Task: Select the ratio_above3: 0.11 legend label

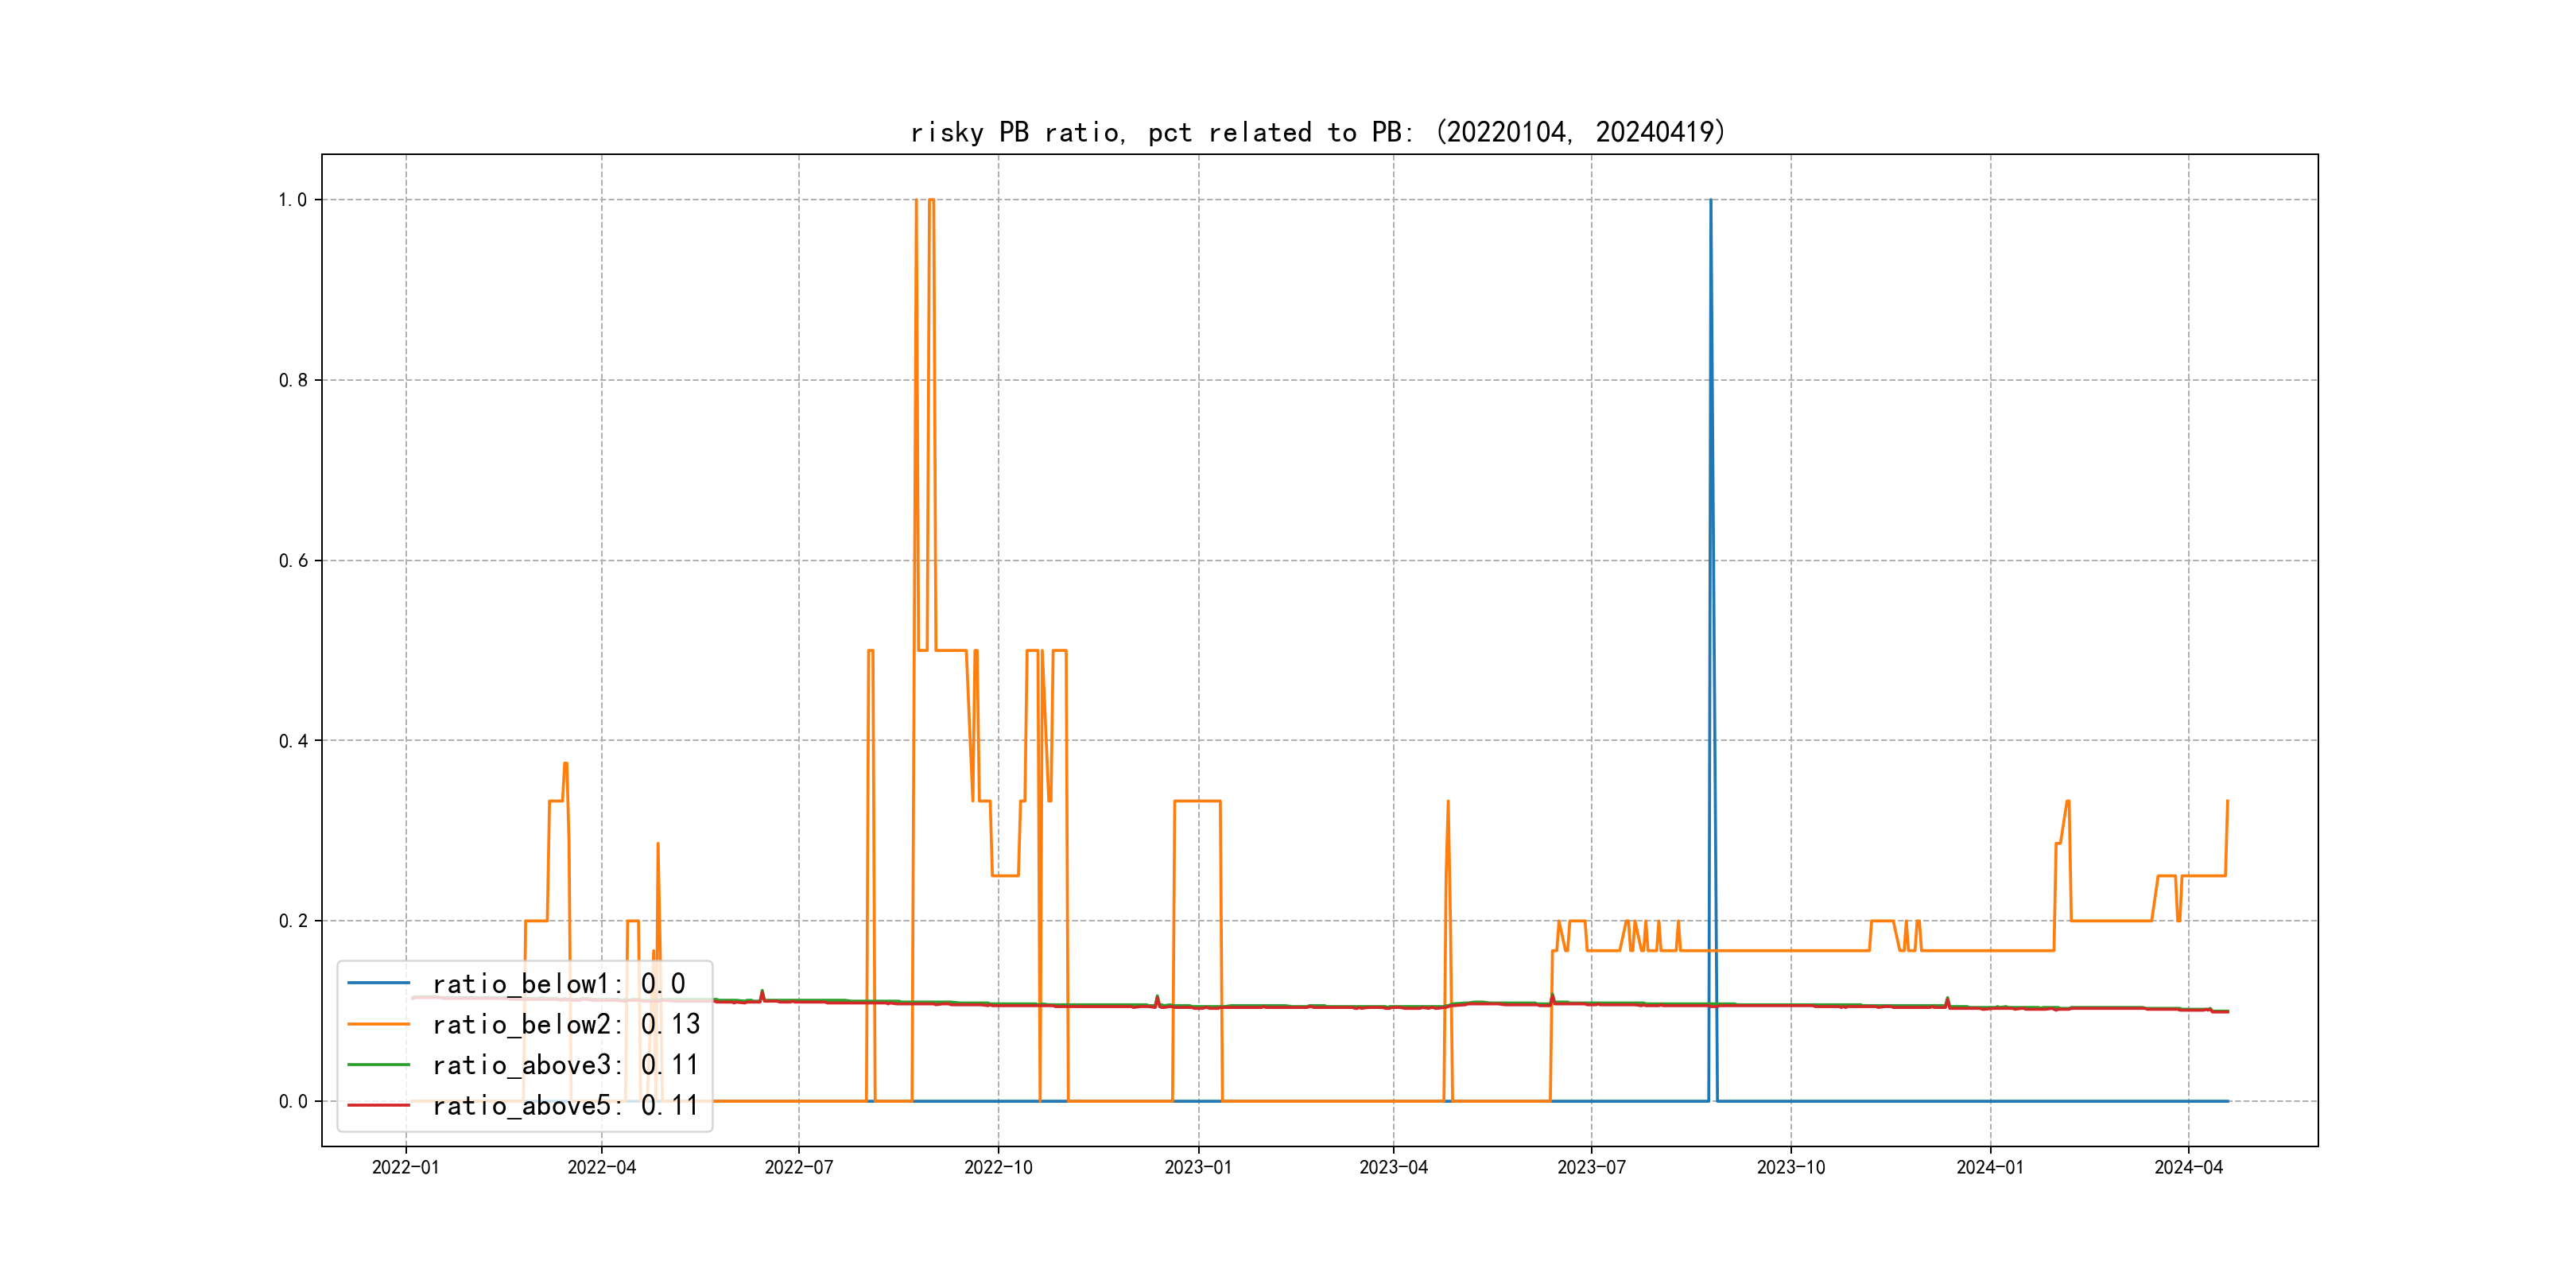Action: [x=565, y=1065]
